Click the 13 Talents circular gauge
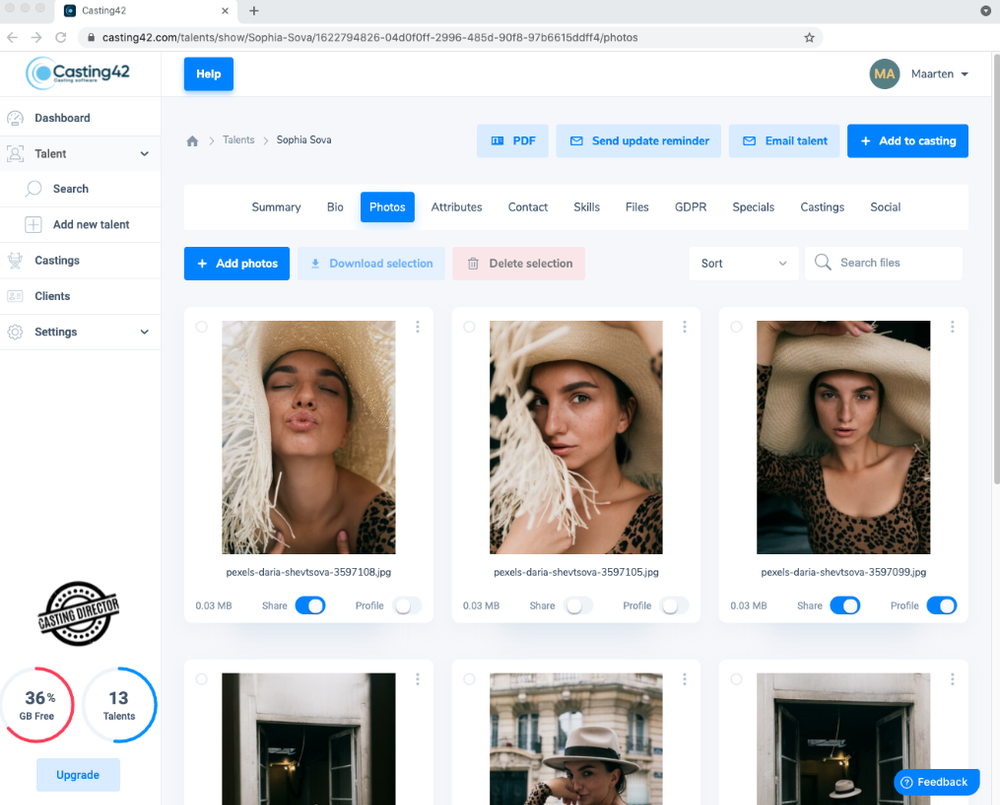The width and height of the screenshot is (1000, 805). 119,705
